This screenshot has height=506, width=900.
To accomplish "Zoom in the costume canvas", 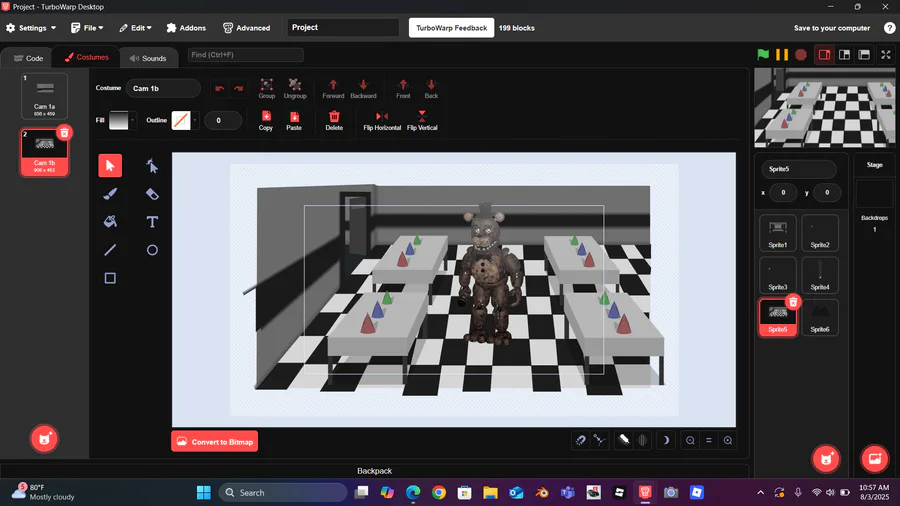I will [728, 441].
